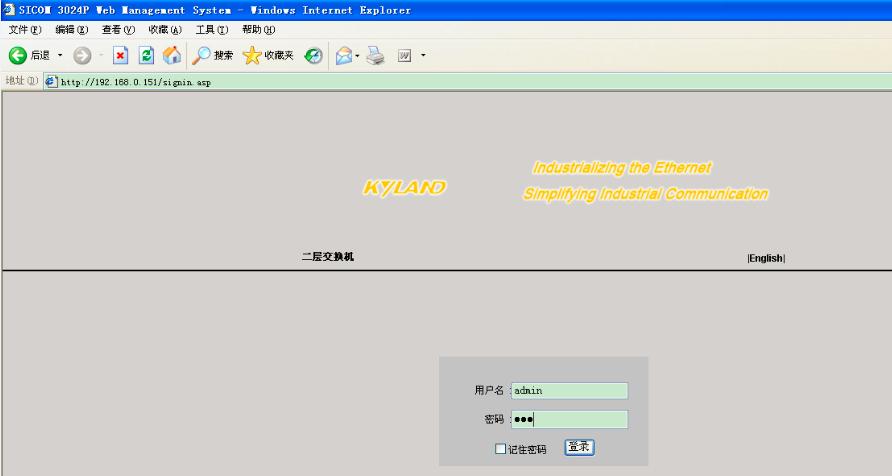Click the Forward arrow button
The image size is (892, 476).
point(82,55)
